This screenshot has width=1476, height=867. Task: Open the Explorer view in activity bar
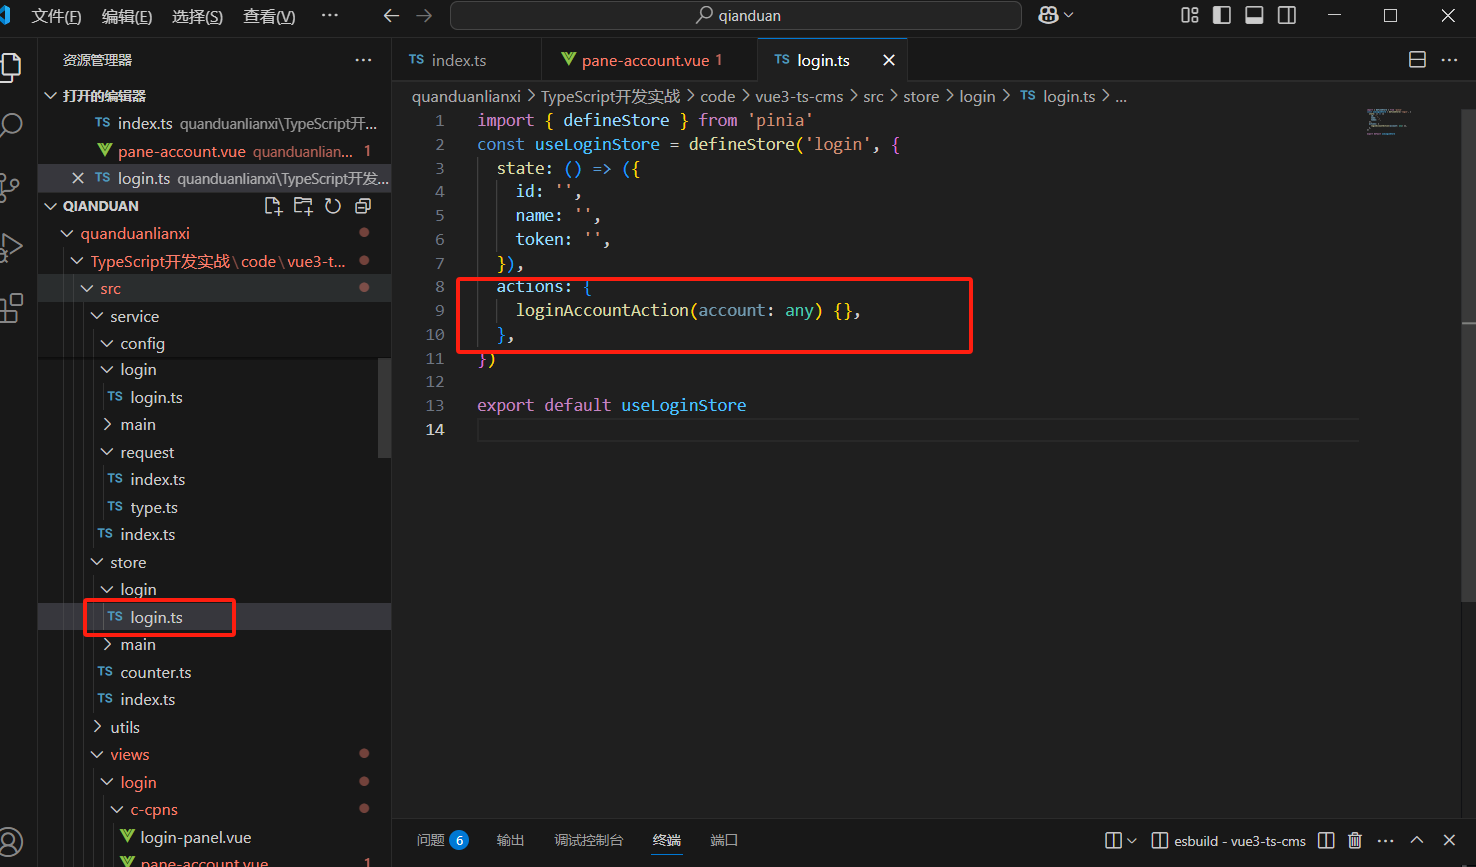[10, 67]
